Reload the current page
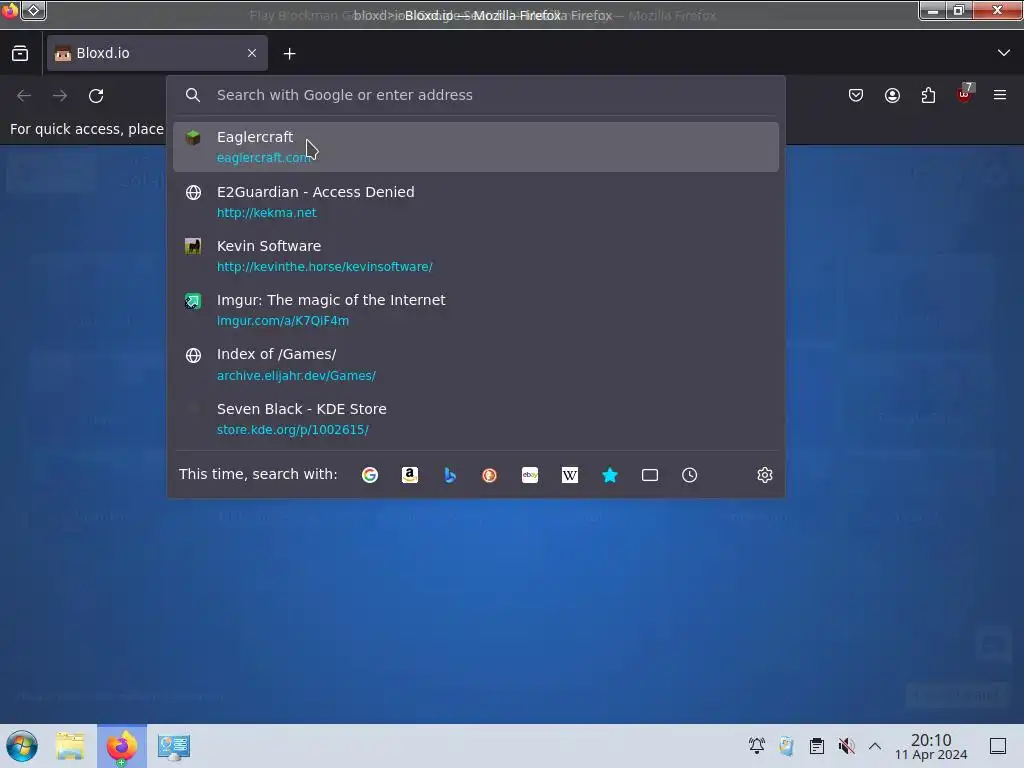The width and height of the screenshot is (1024, 768). coord(96,96)
